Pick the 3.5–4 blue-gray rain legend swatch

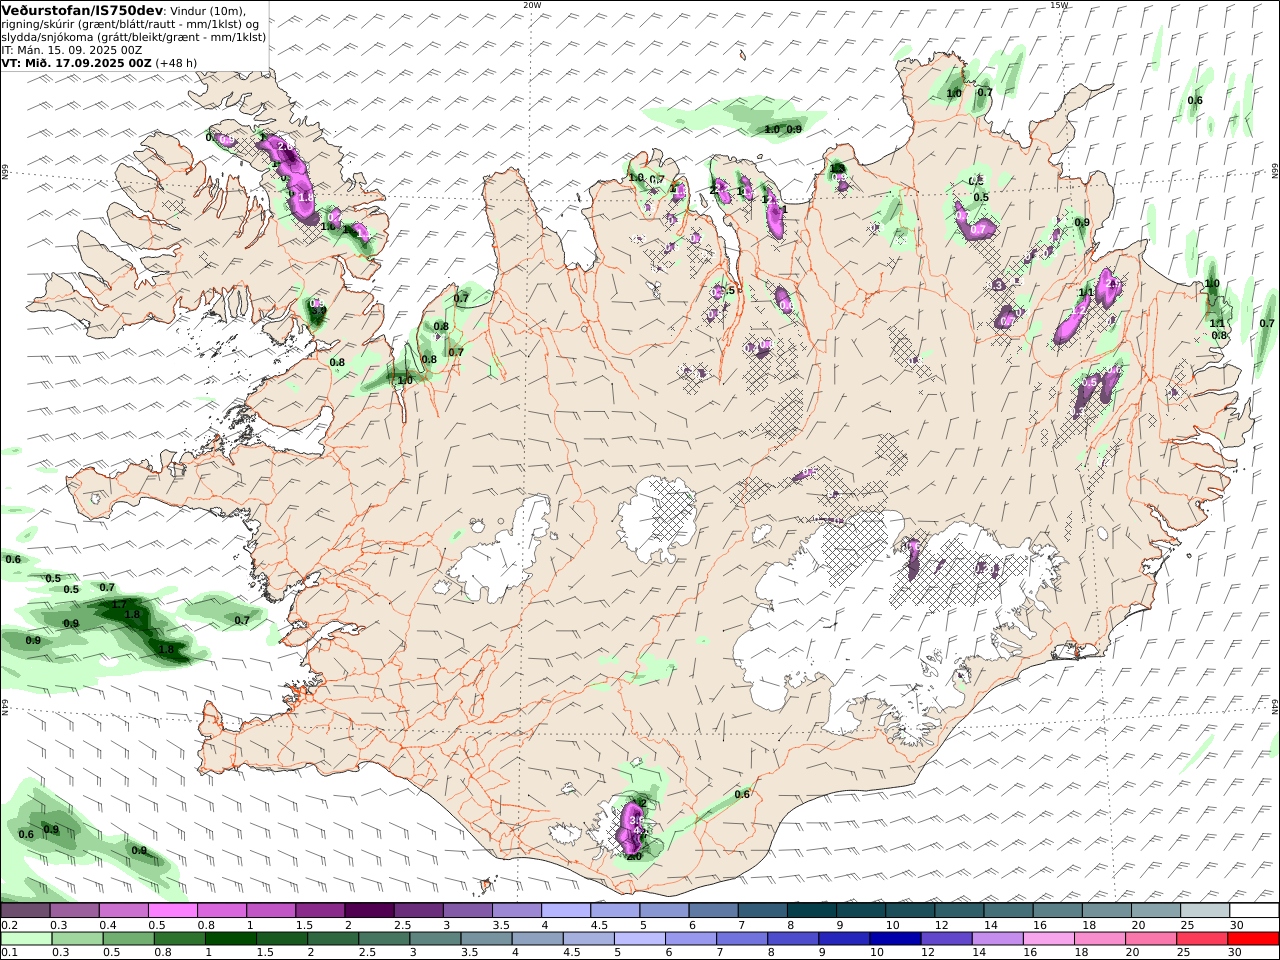click(x=487, y=938)
